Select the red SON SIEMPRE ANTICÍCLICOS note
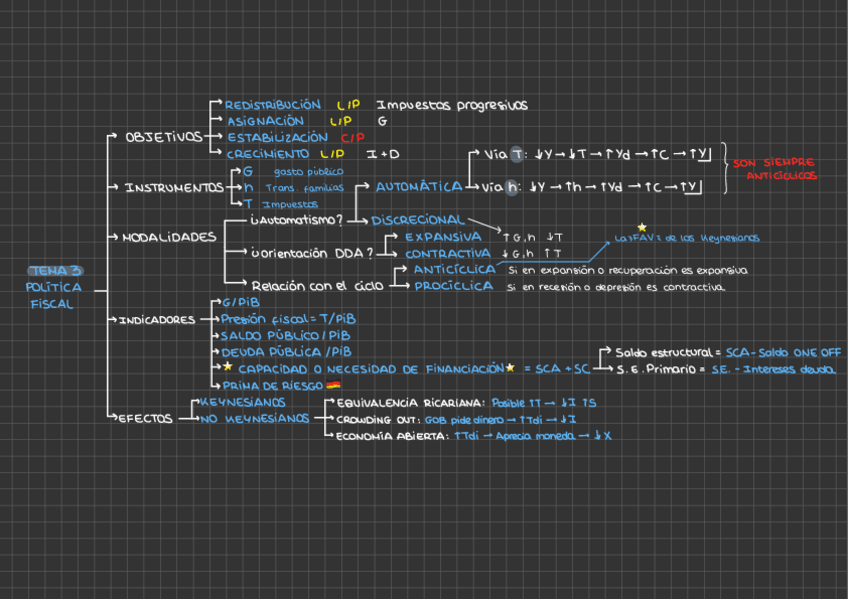The width and height of the screenshot is (848, 599). click(x=774, y=169)
